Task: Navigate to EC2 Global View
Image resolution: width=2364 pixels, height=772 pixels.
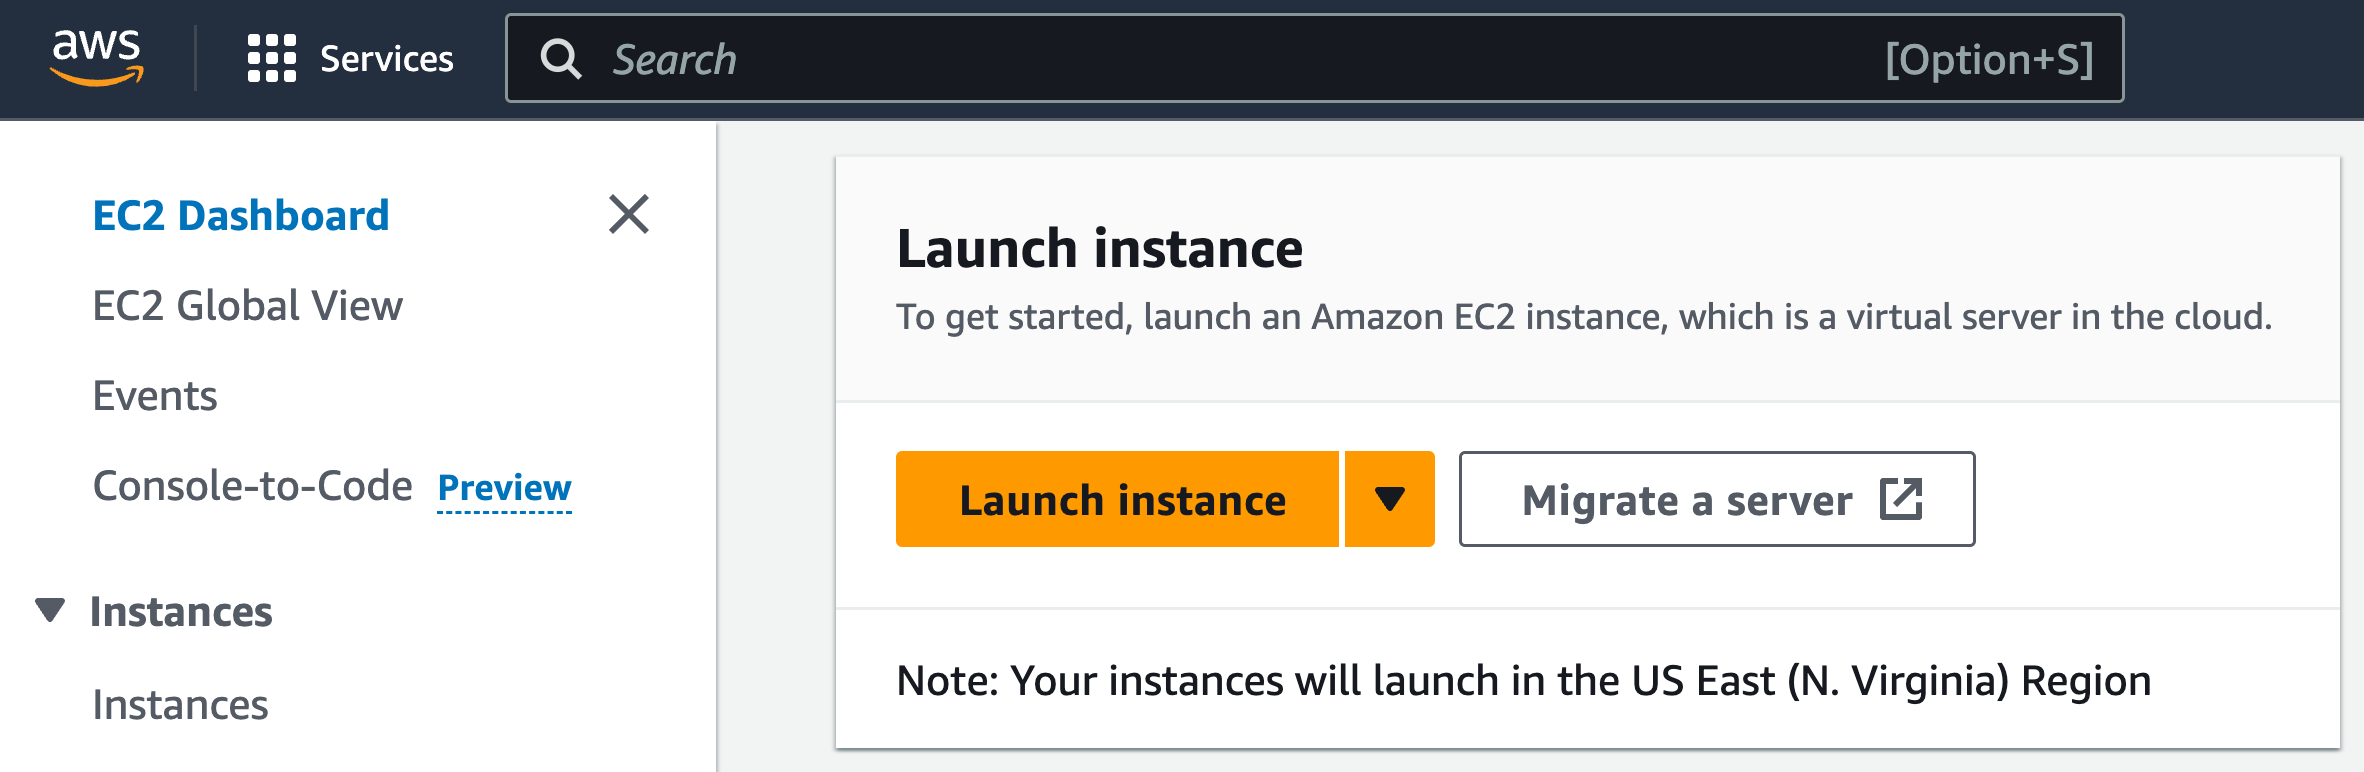Action: pyautogui.click(x=247, y=306)
